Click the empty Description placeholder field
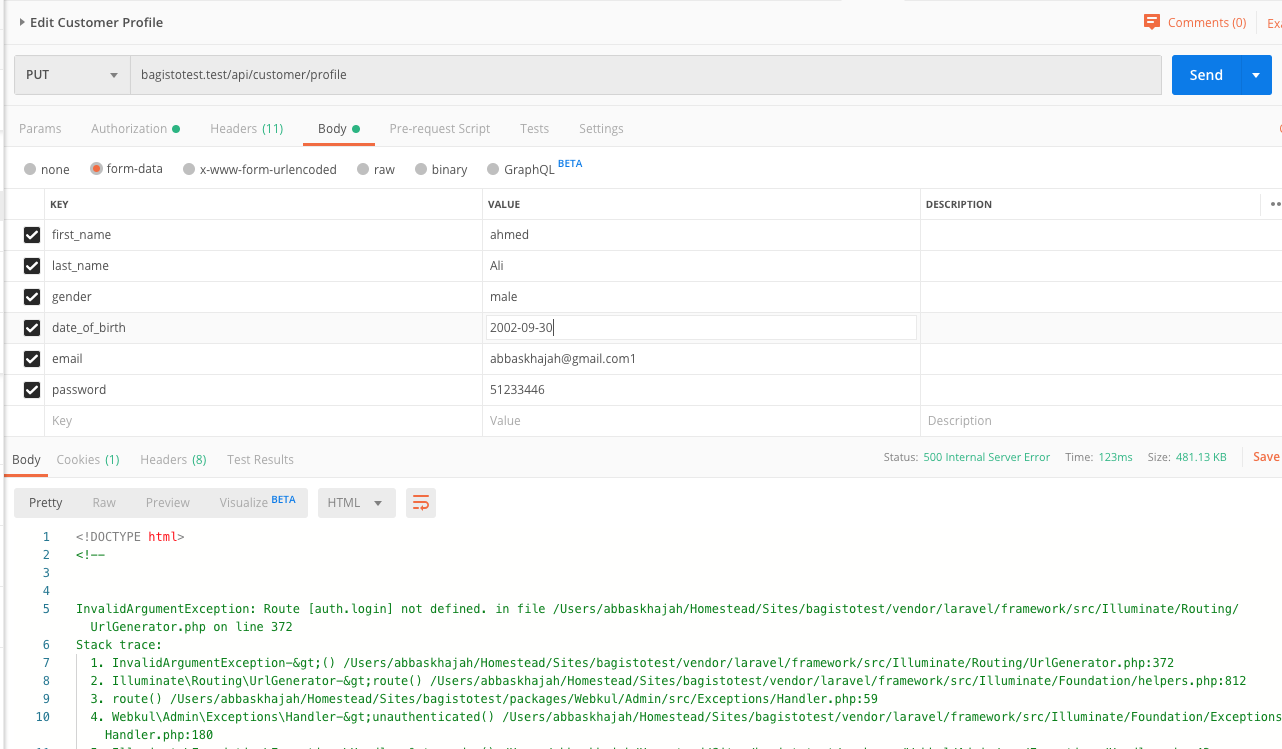1282x749 pixels. 1100,421
